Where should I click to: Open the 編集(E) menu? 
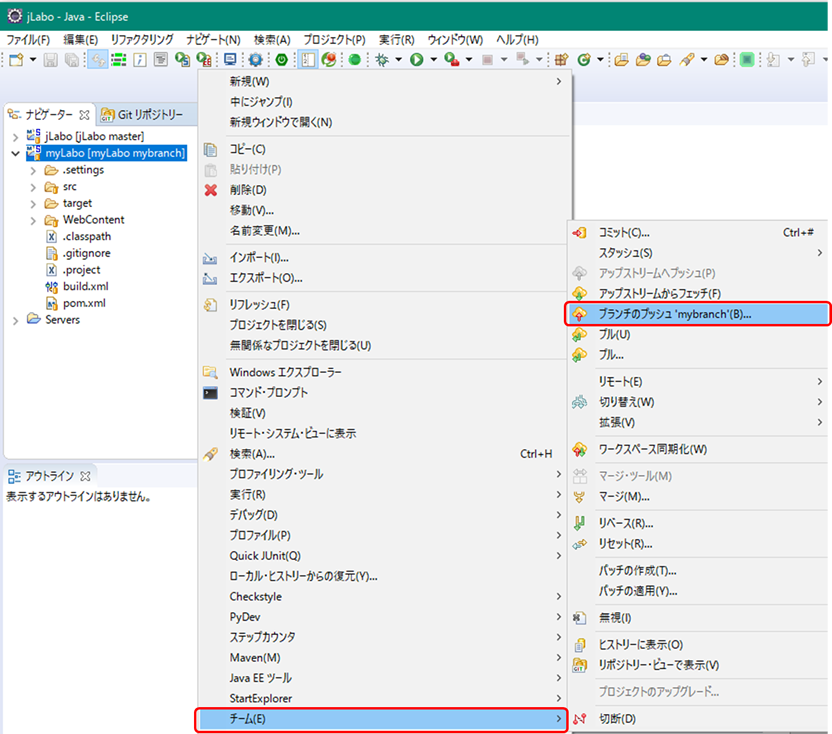click(x=81, y=40)
